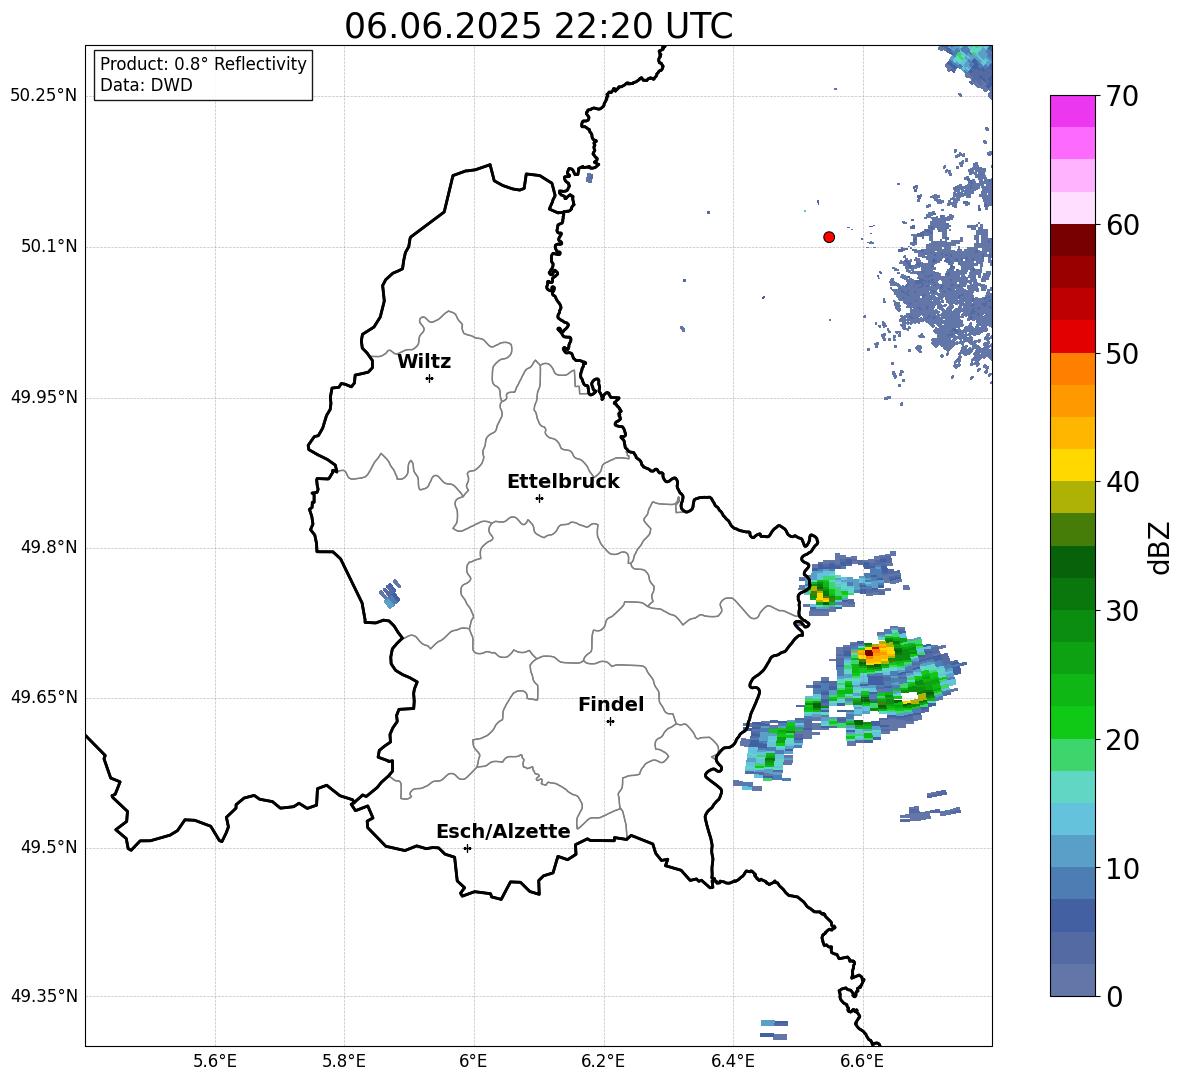Click the dark red colorbar segment below 60
Screen dimensions: 1184x1081
pos(1072,240)
